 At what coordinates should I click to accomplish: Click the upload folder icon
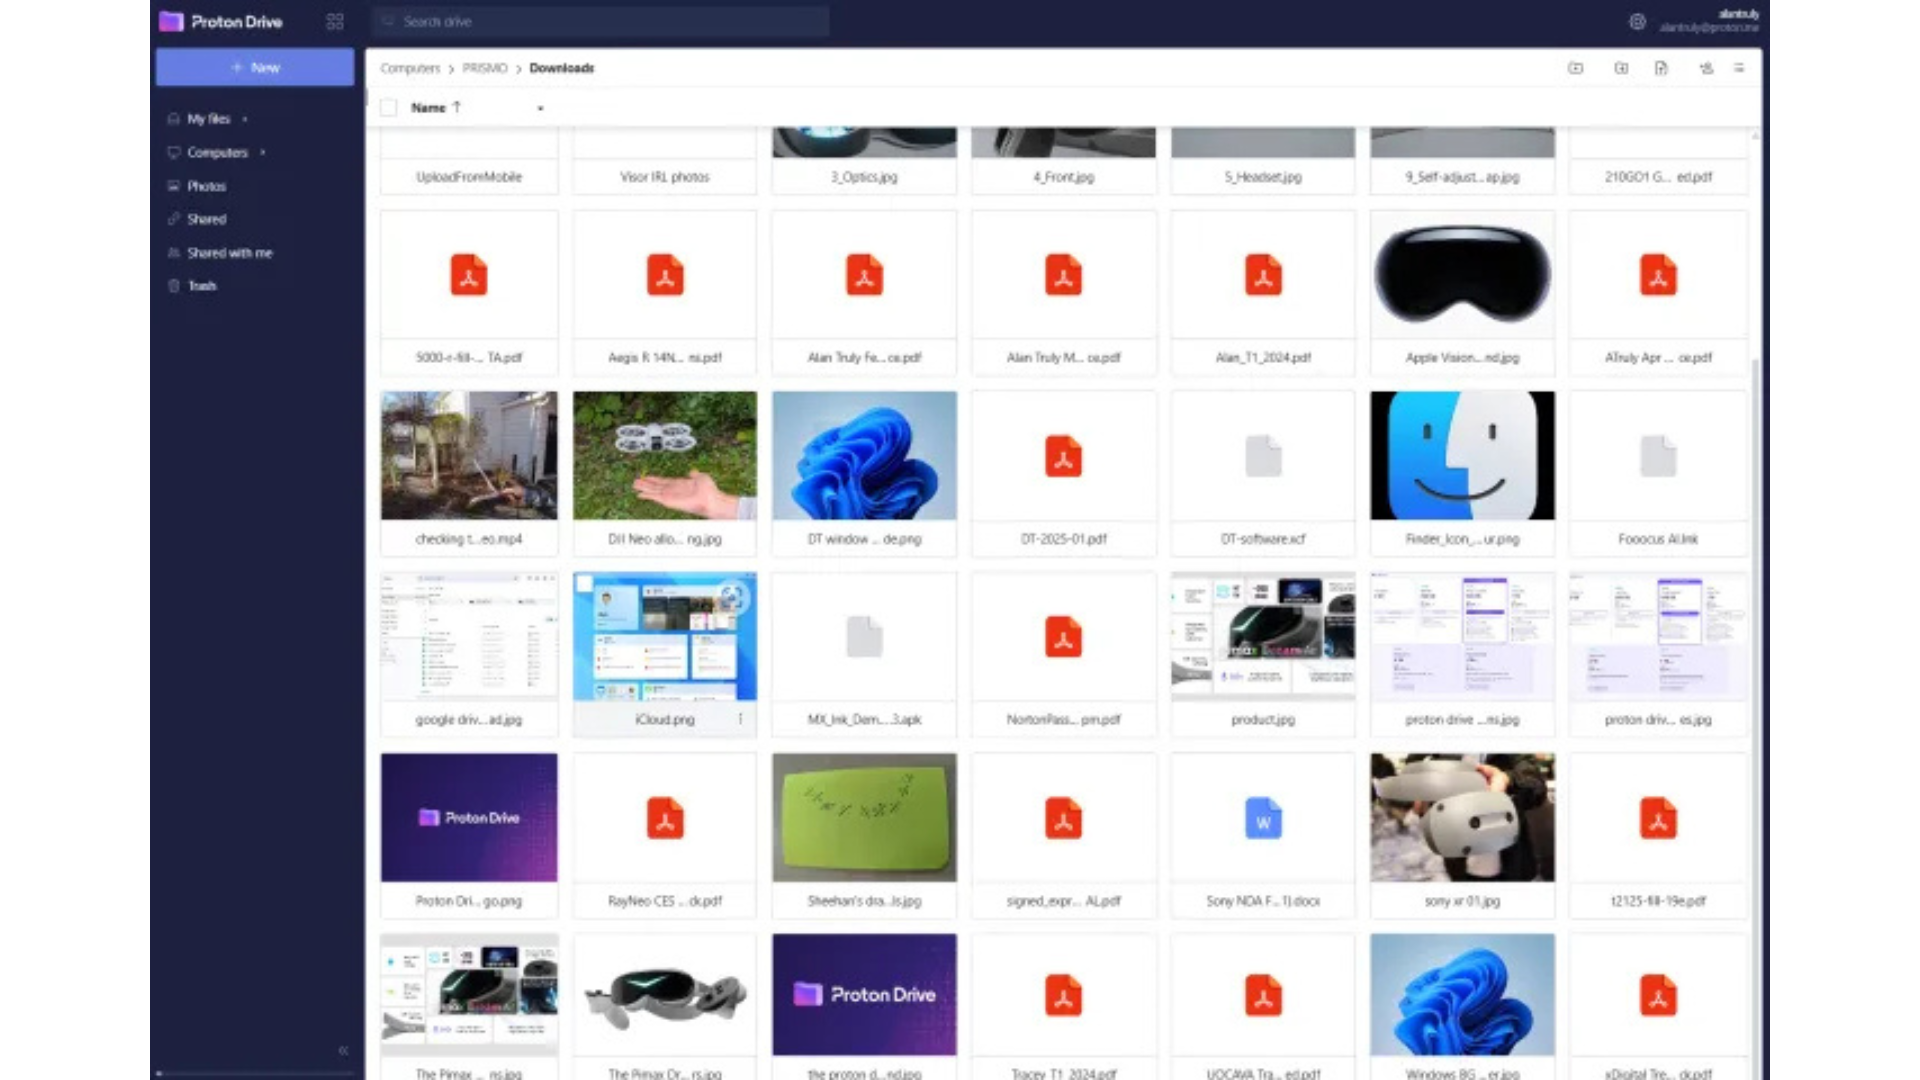[x=1621, y=68]
